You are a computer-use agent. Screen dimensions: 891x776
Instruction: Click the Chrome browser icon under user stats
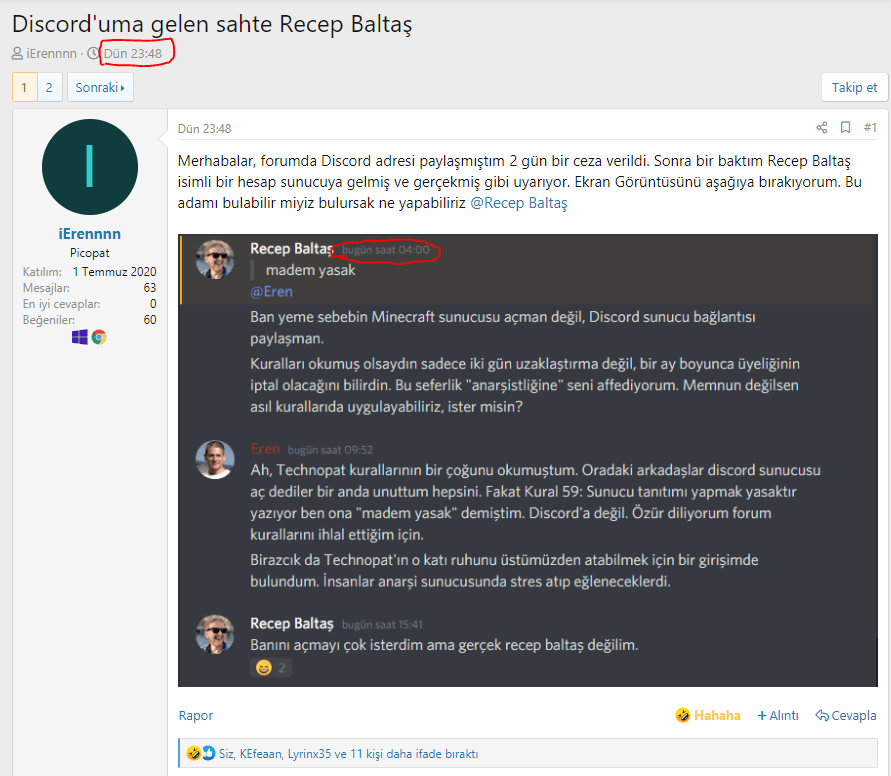pyautogui.click(x=99, y=337)
